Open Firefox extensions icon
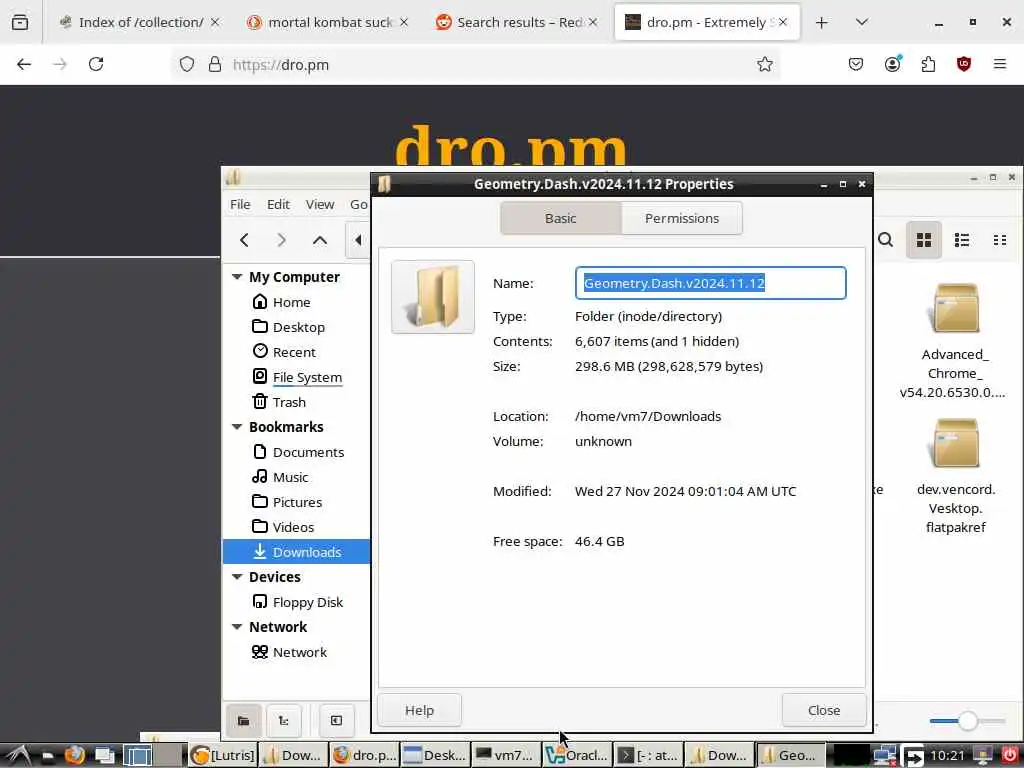The height and width of the screenshot is (768, 1024). pyautogui.click(x=928, y=64)
